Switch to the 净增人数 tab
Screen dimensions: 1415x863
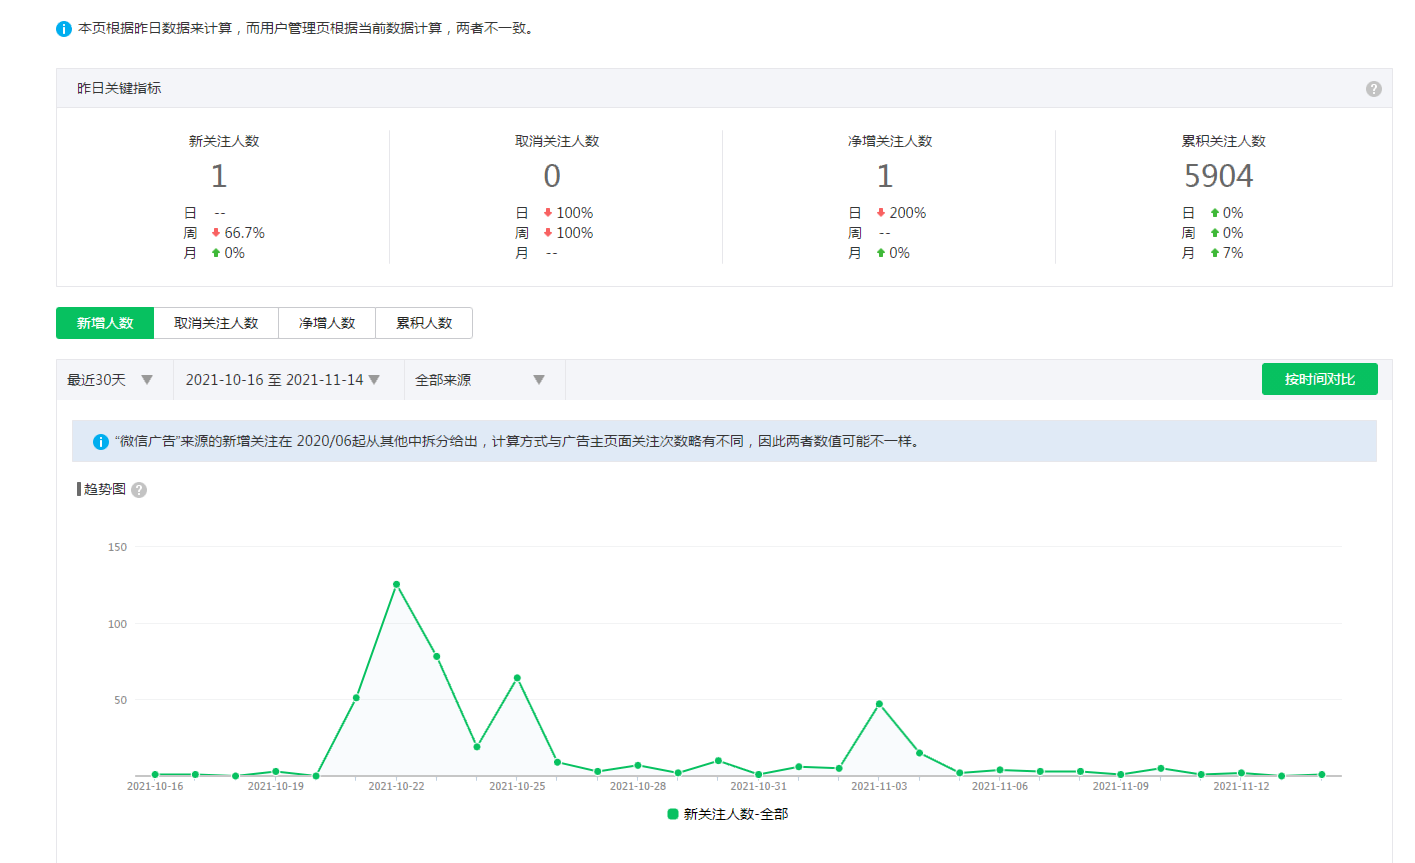tap(327, 323)
